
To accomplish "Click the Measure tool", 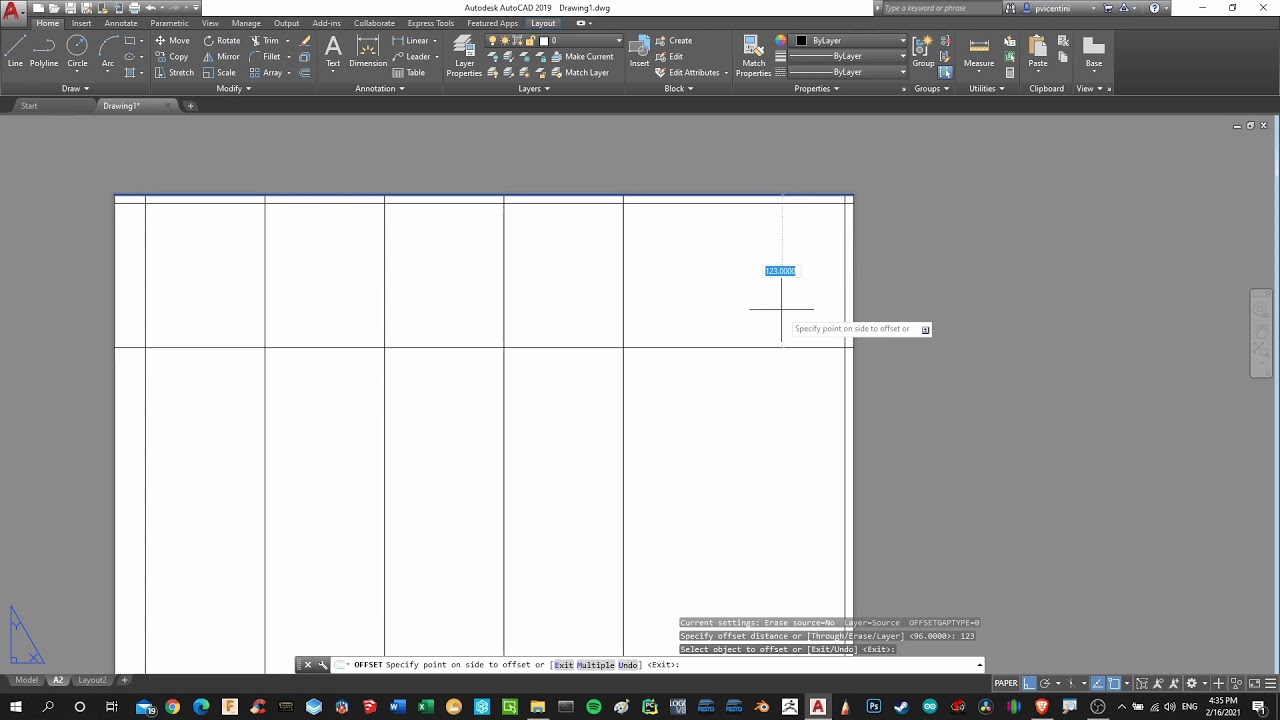I will click(x=979, y=51).
